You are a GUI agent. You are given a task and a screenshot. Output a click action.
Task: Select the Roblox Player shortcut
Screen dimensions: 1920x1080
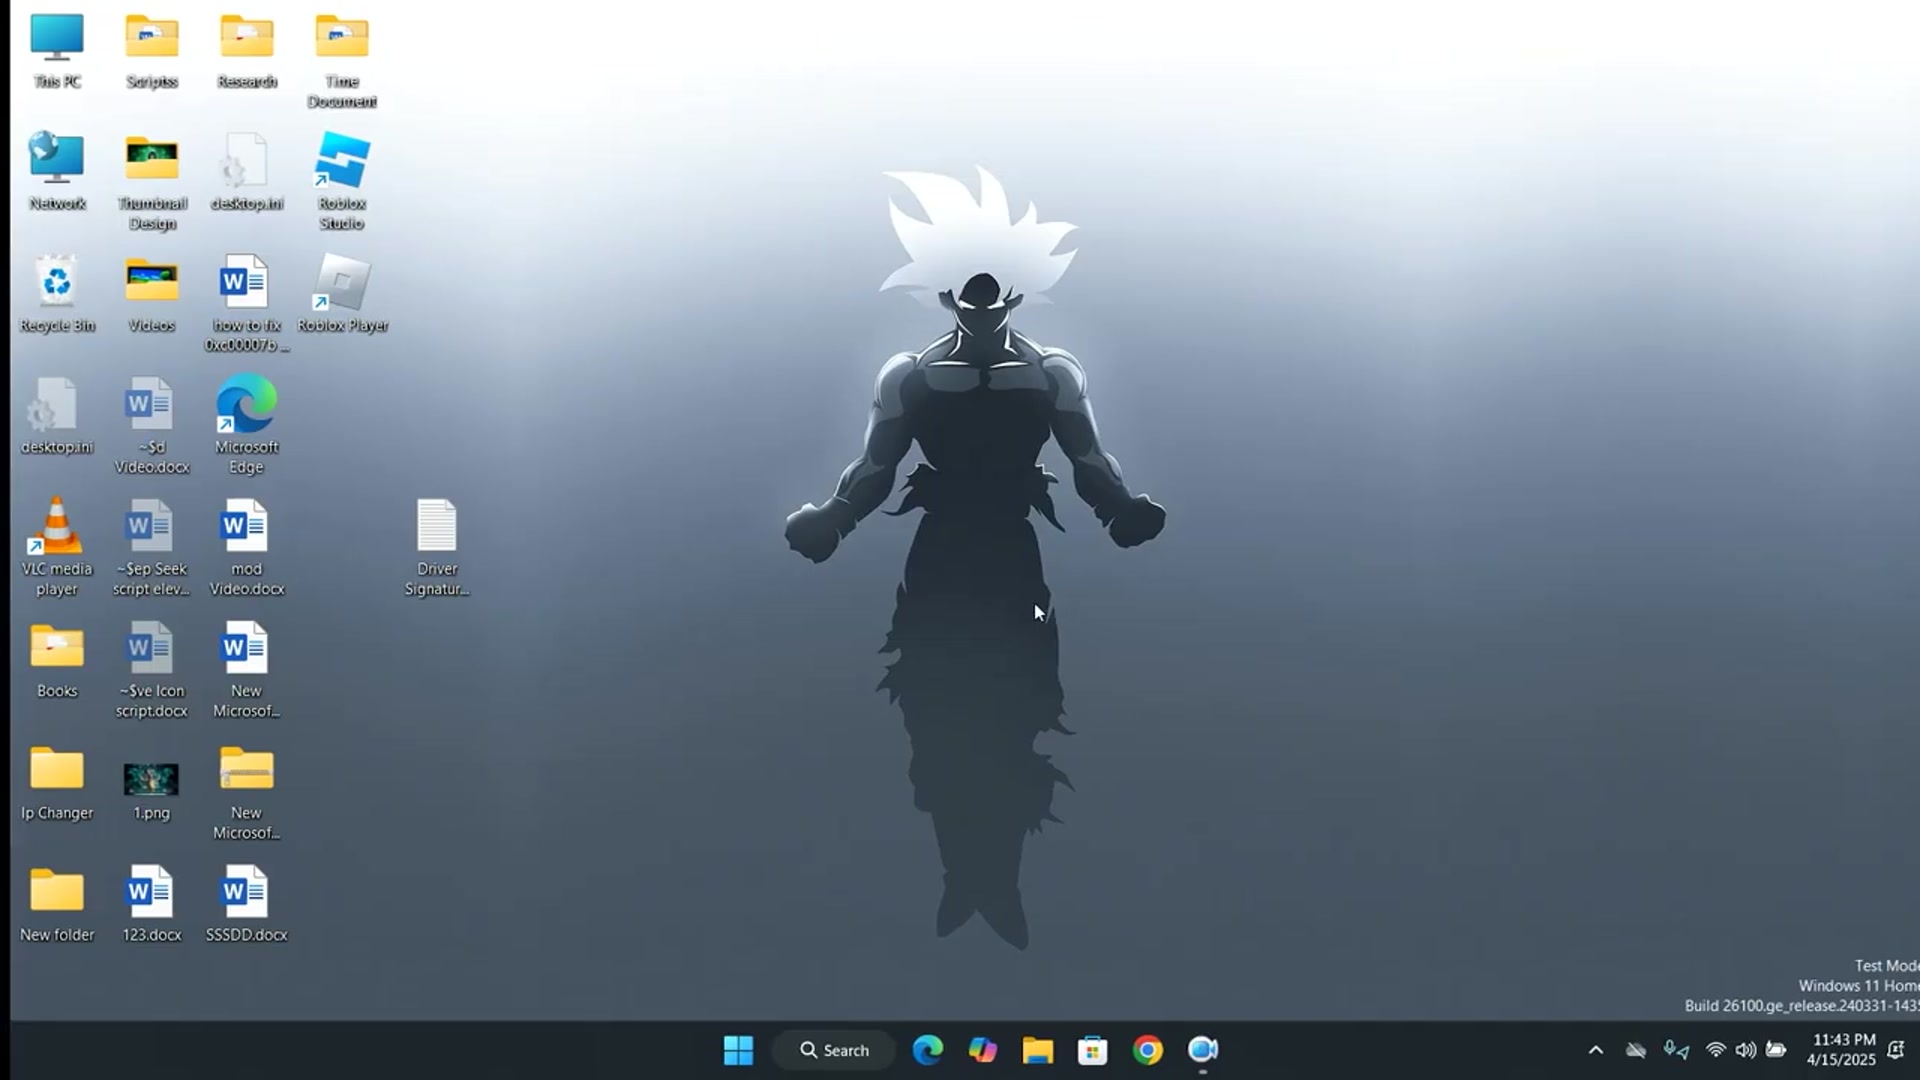point(342,294)
